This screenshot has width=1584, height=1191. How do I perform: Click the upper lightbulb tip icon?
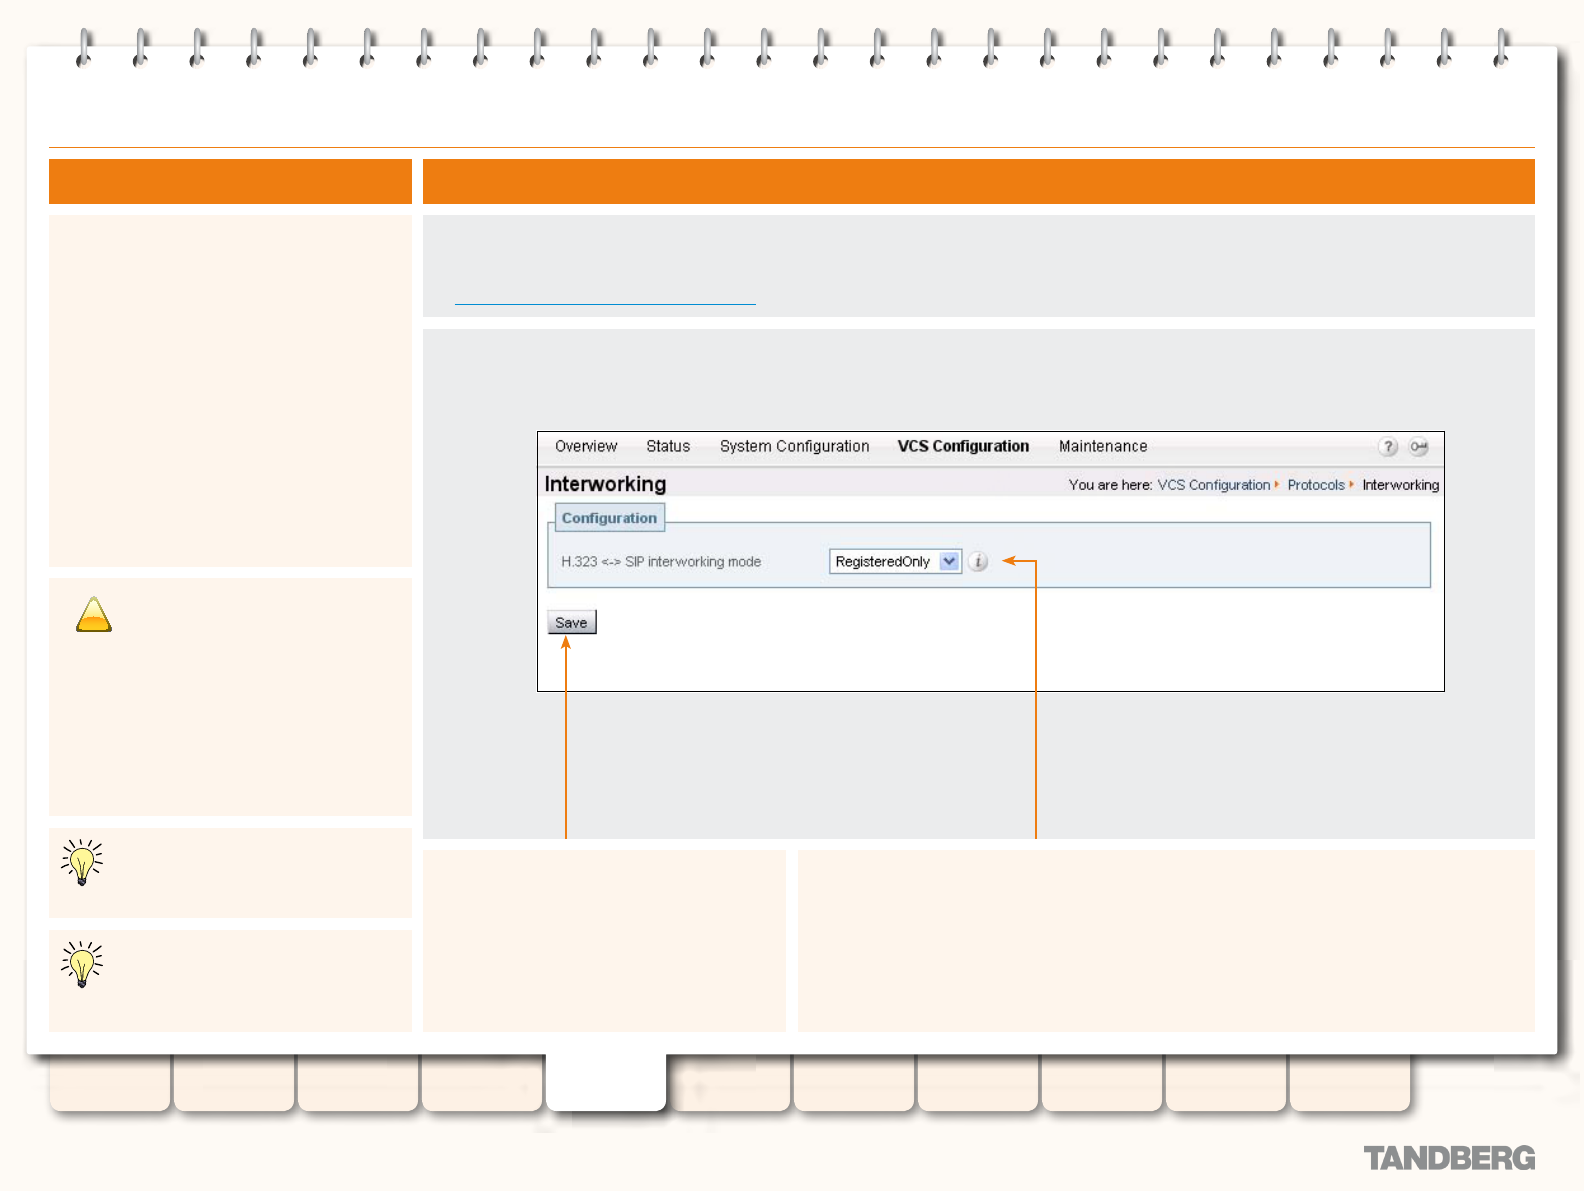click(82, 862)
